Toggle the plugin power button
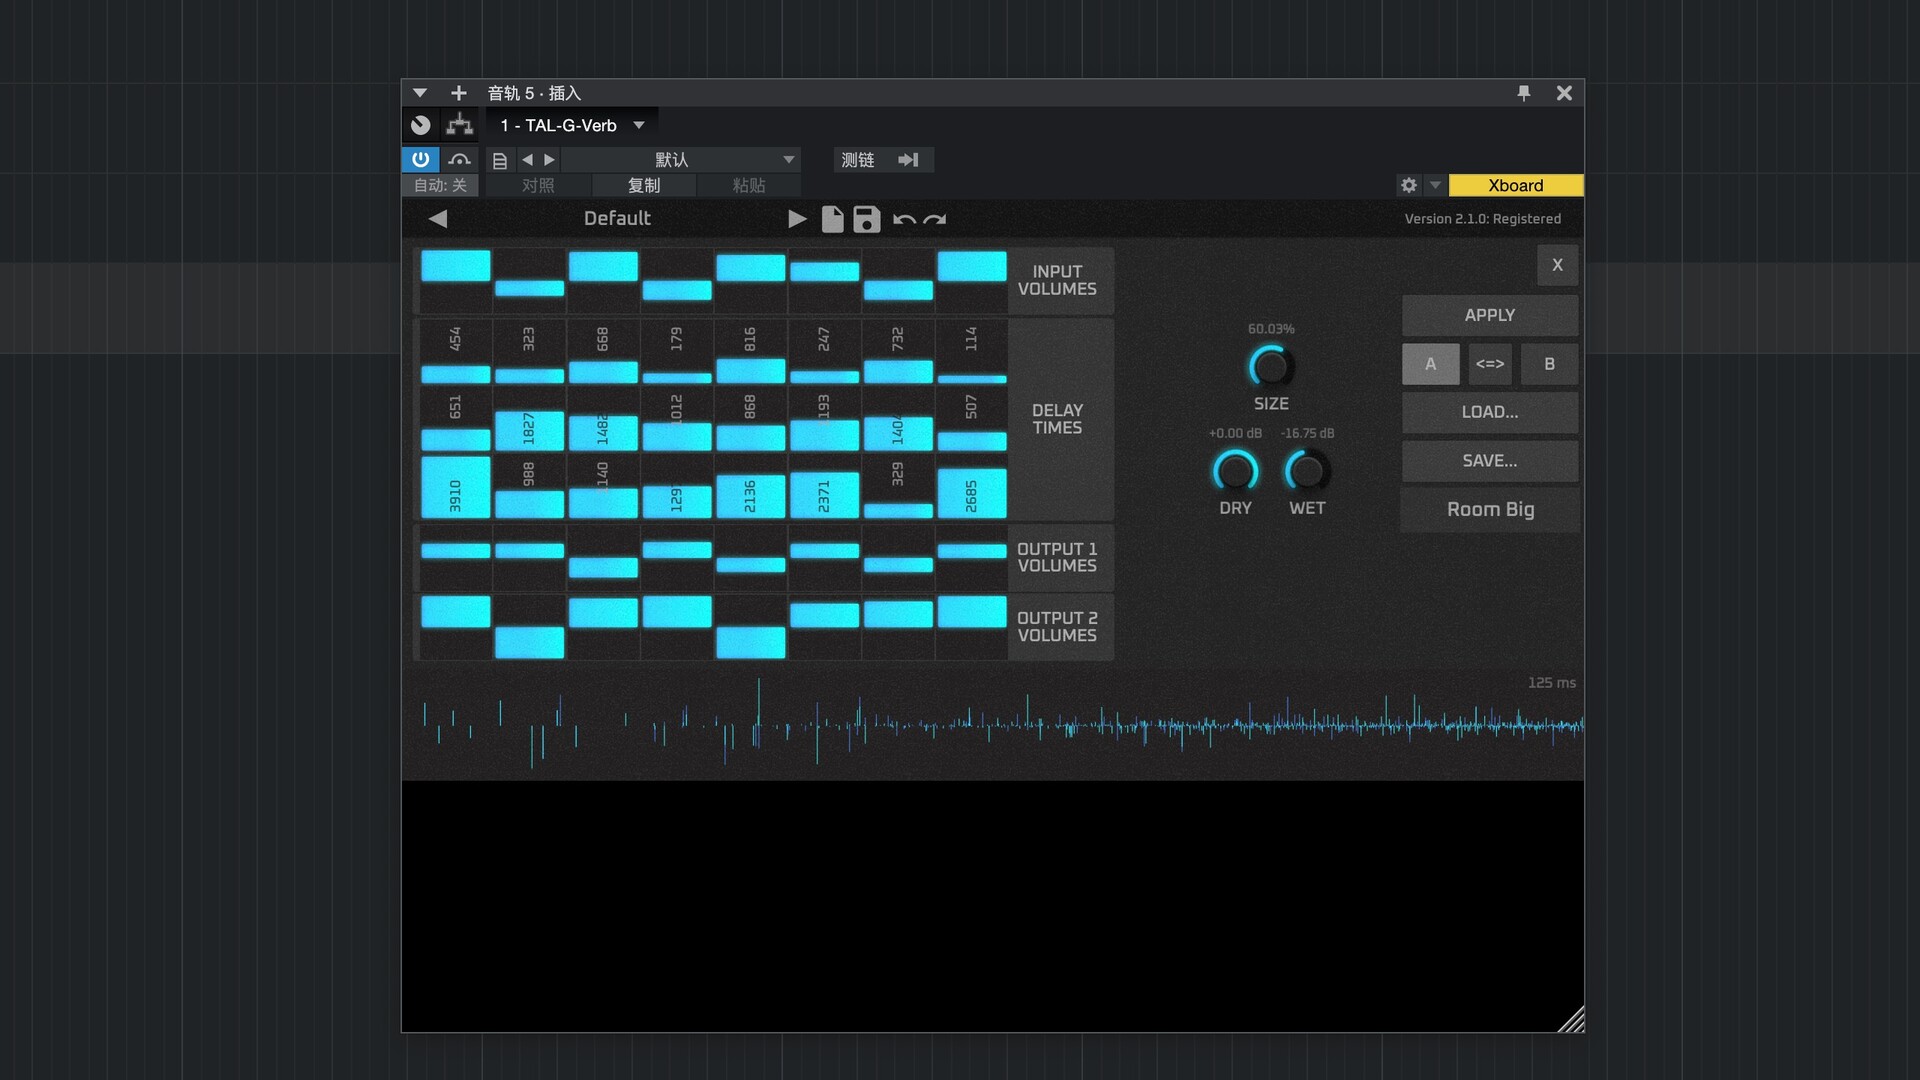The height and width of the screenshot is (1080, 1920). pyautogui.click(x=420, y=159)
